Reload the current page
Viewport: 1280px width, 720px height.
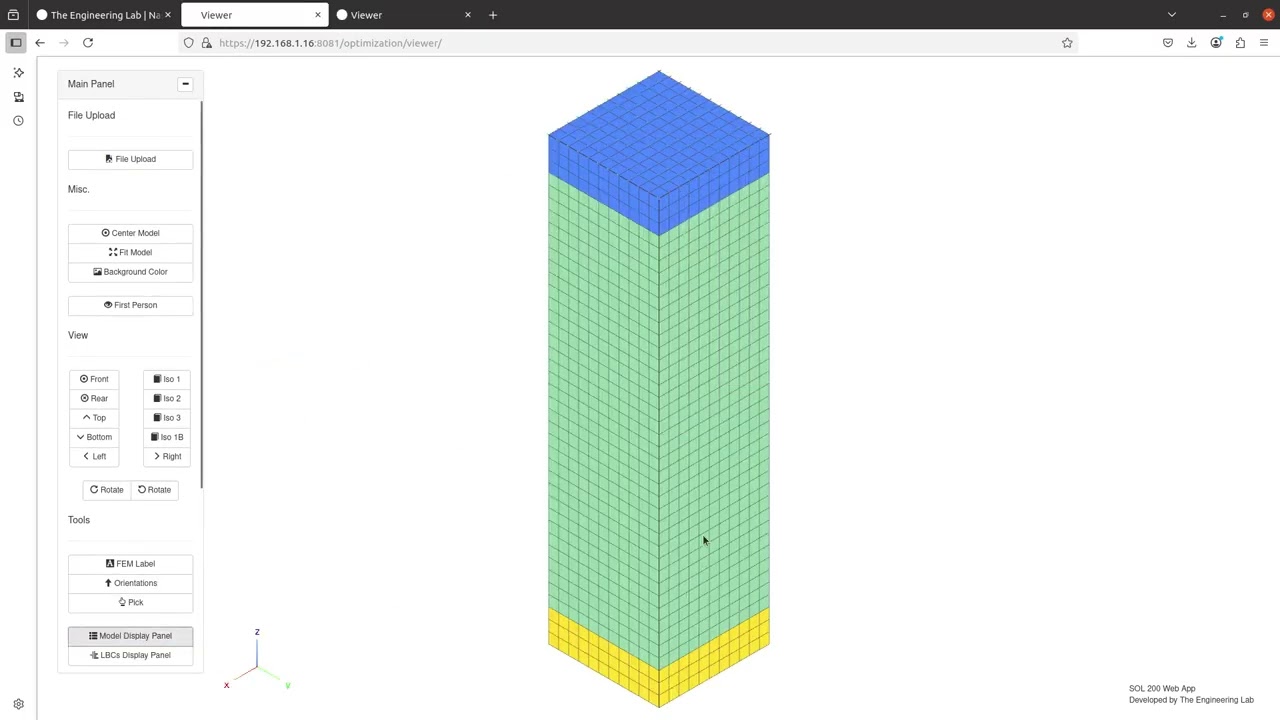click(x=88, y=43)
